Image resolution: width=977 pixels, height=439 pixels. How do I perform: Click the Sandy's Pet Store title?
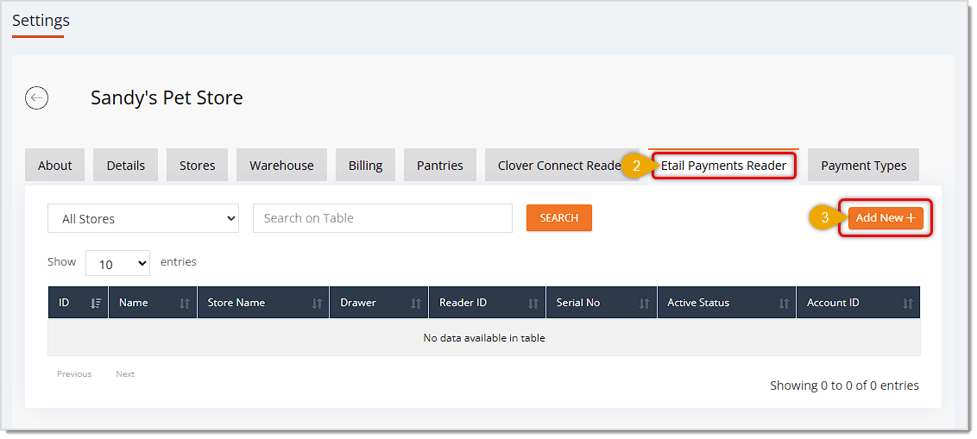pyautogui.click(x=167, y=98)
